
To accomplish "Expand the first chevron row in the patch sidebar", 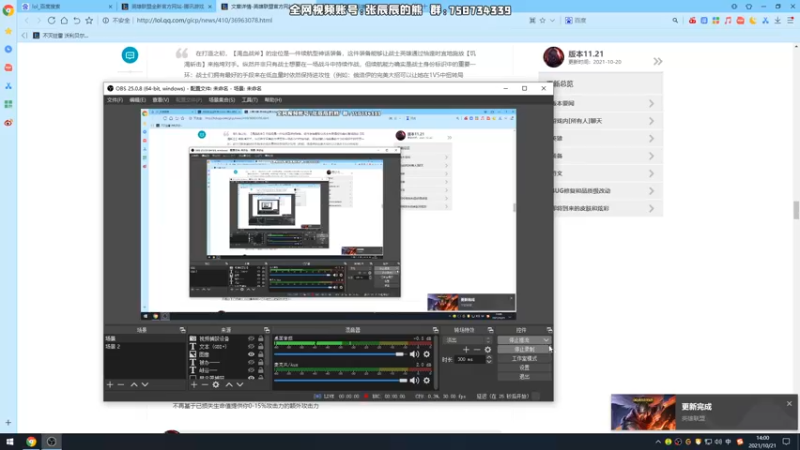I will (x=652, y=104).
